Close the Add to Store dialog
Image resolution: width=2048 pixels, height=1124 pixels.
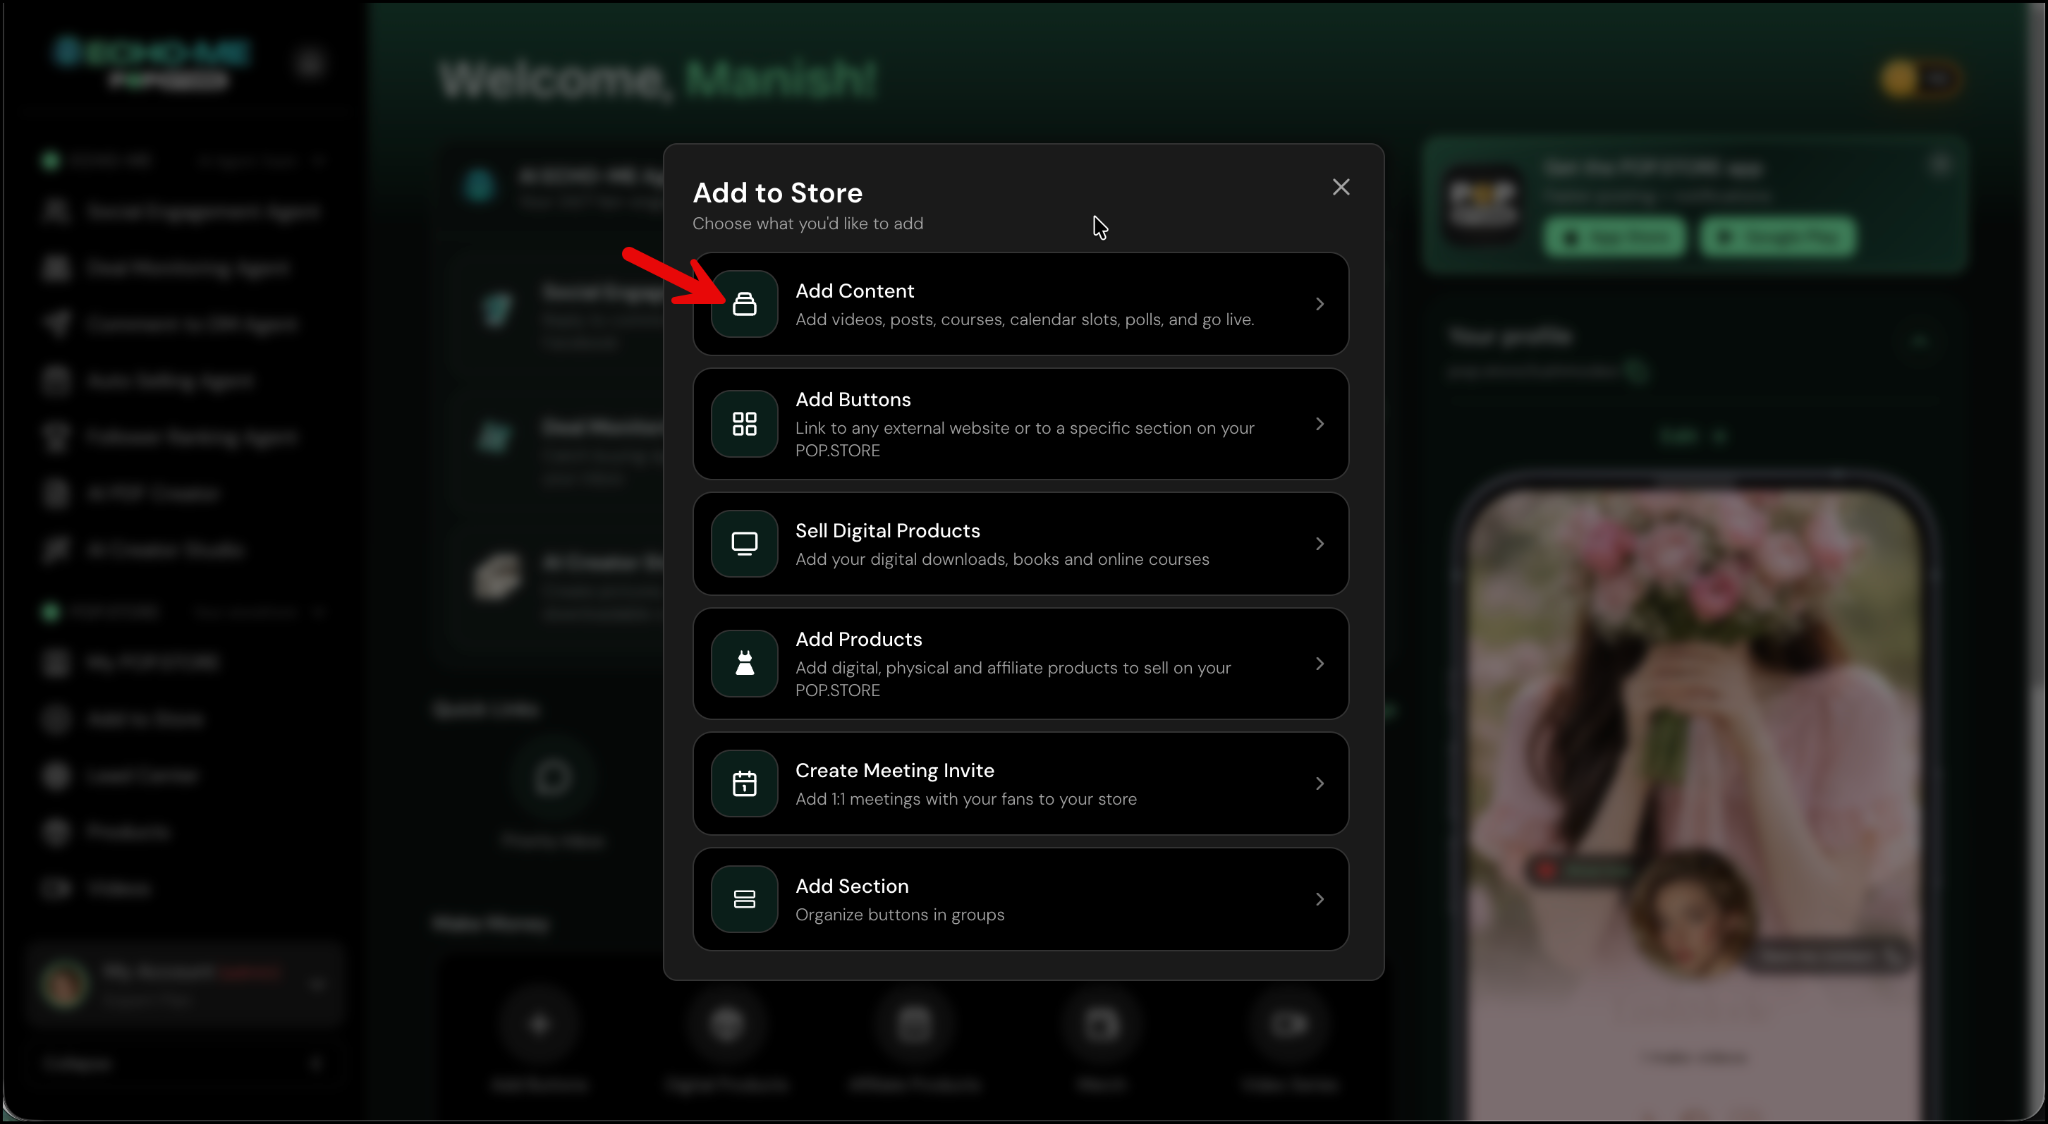click(x=1341, y=187)
